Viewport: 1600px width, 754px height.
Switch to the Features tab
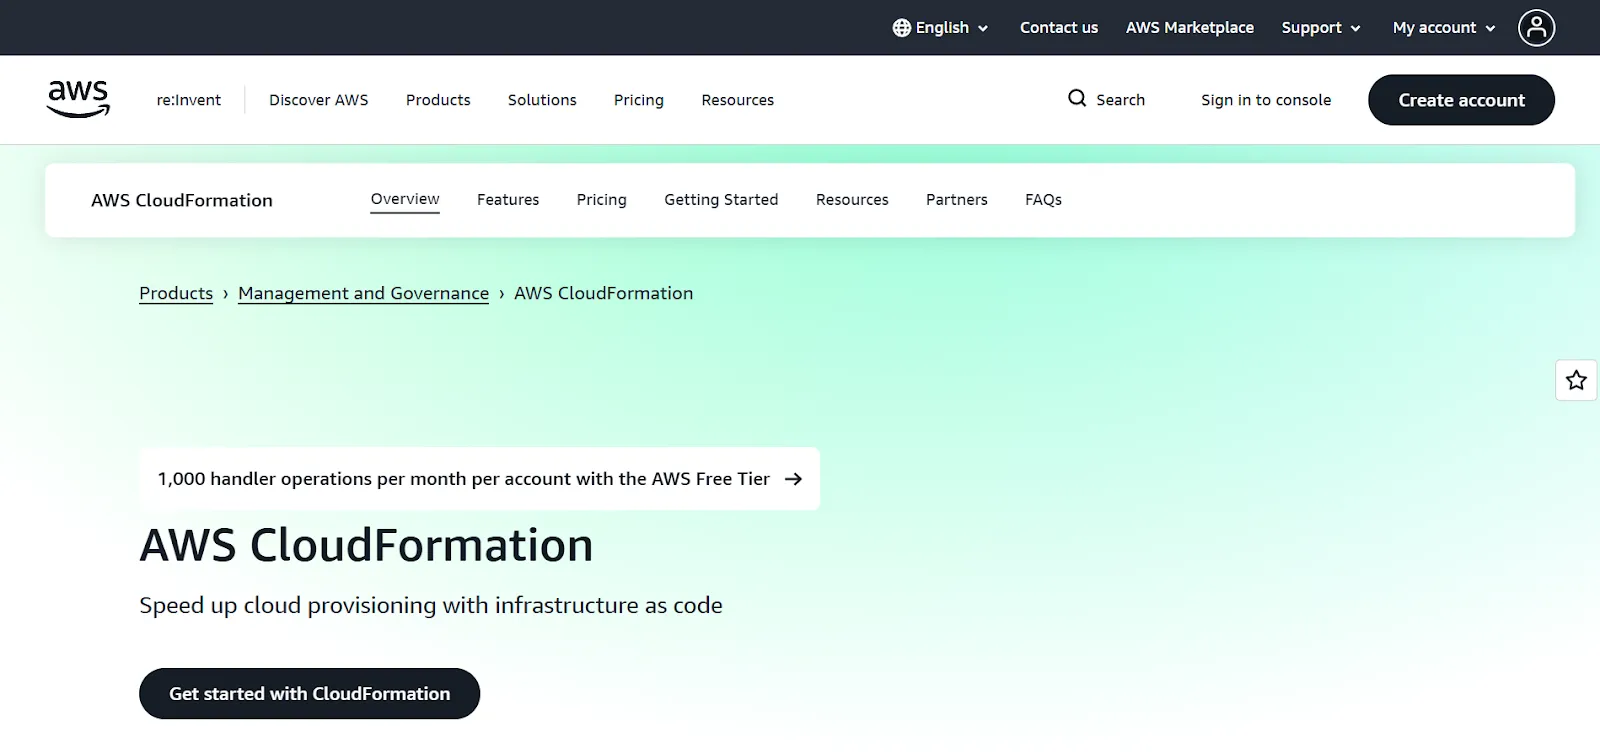coord(508,200)
